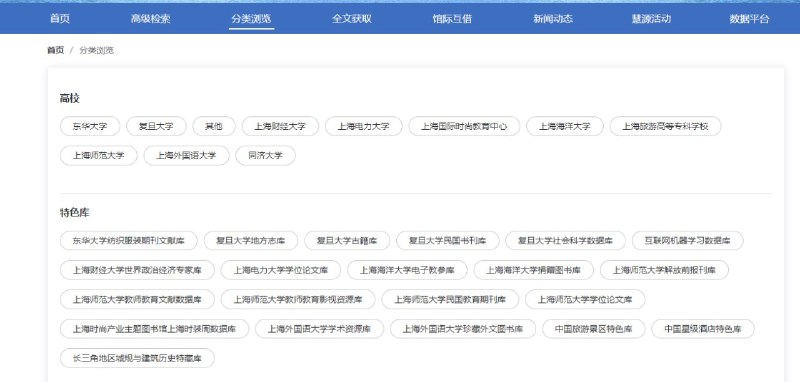Choose the 复旦大学 tag
This screenshot has width=800, height=382.
click(156, 126)
